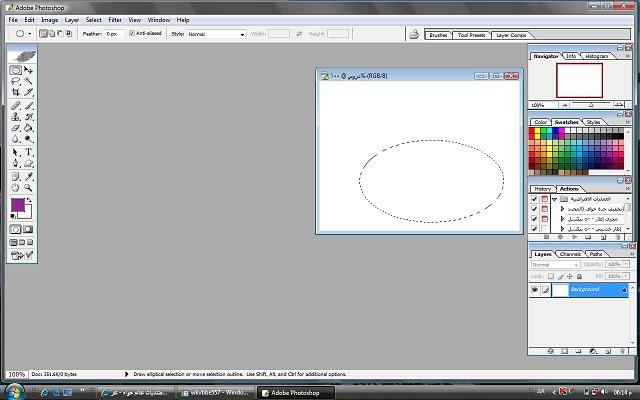Select the Magic Wand tool
This screenshot has width=640, height=400.
pos(29,82)
